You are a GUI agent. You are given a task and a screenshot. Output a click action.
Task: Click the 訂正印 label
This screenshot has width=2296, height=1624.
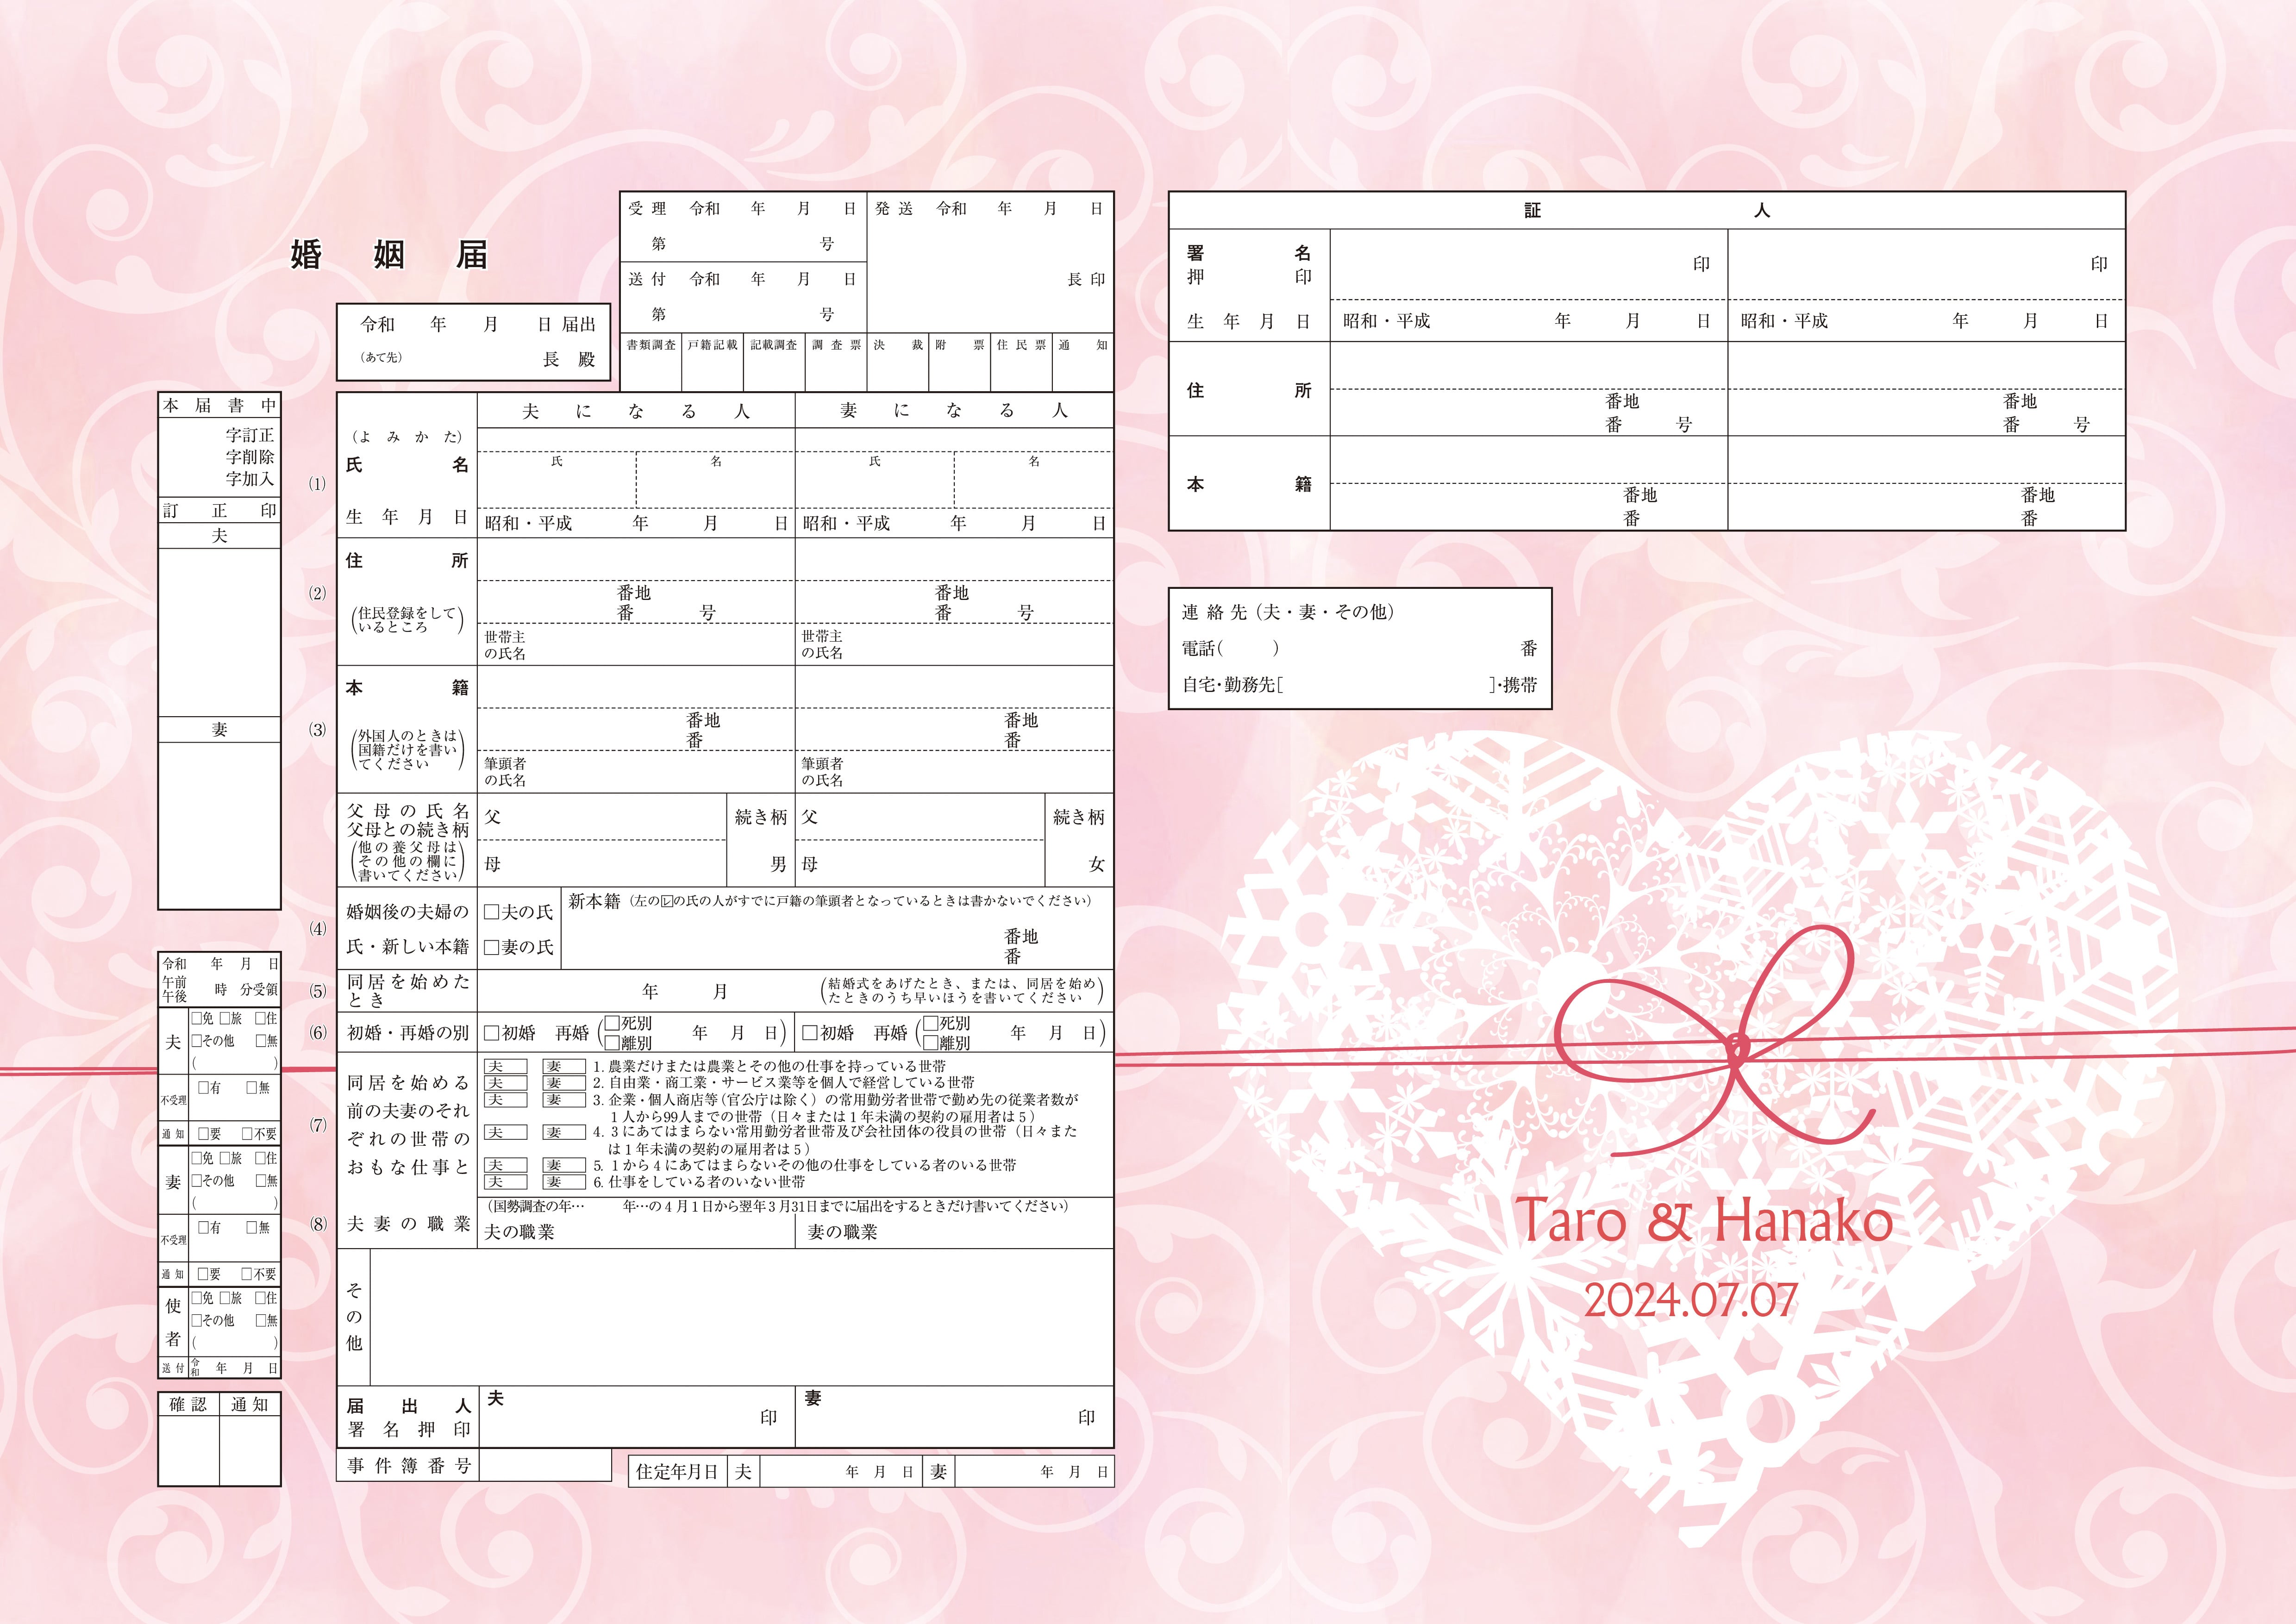tap(219, 510)
